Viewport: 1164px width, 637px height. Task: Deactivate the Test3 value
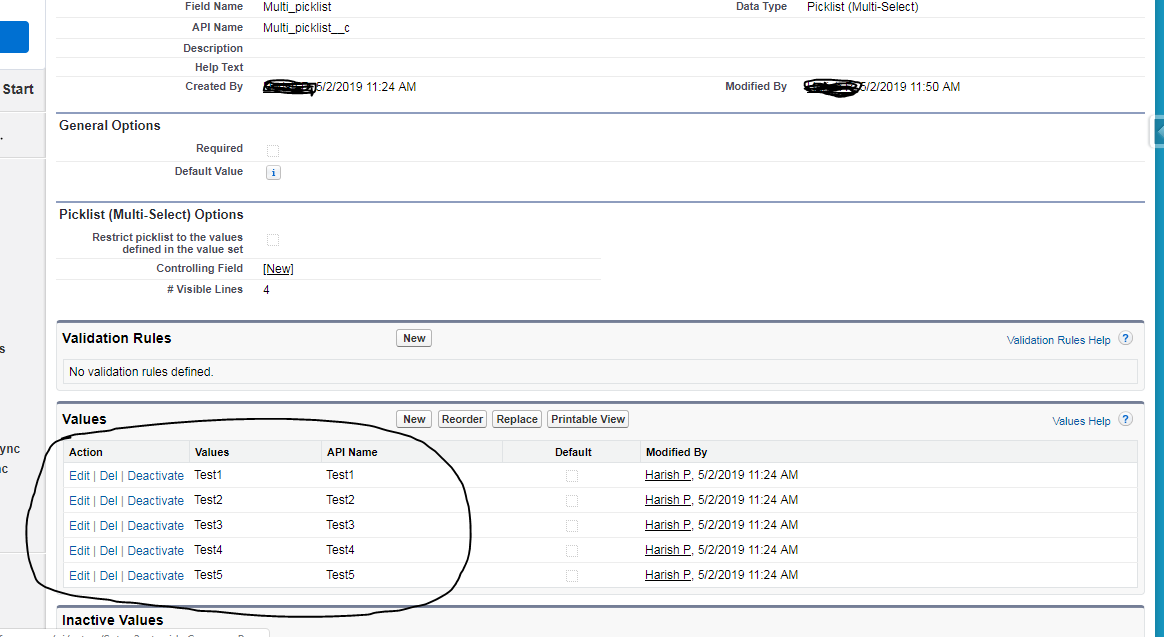(x=155, y=526)
